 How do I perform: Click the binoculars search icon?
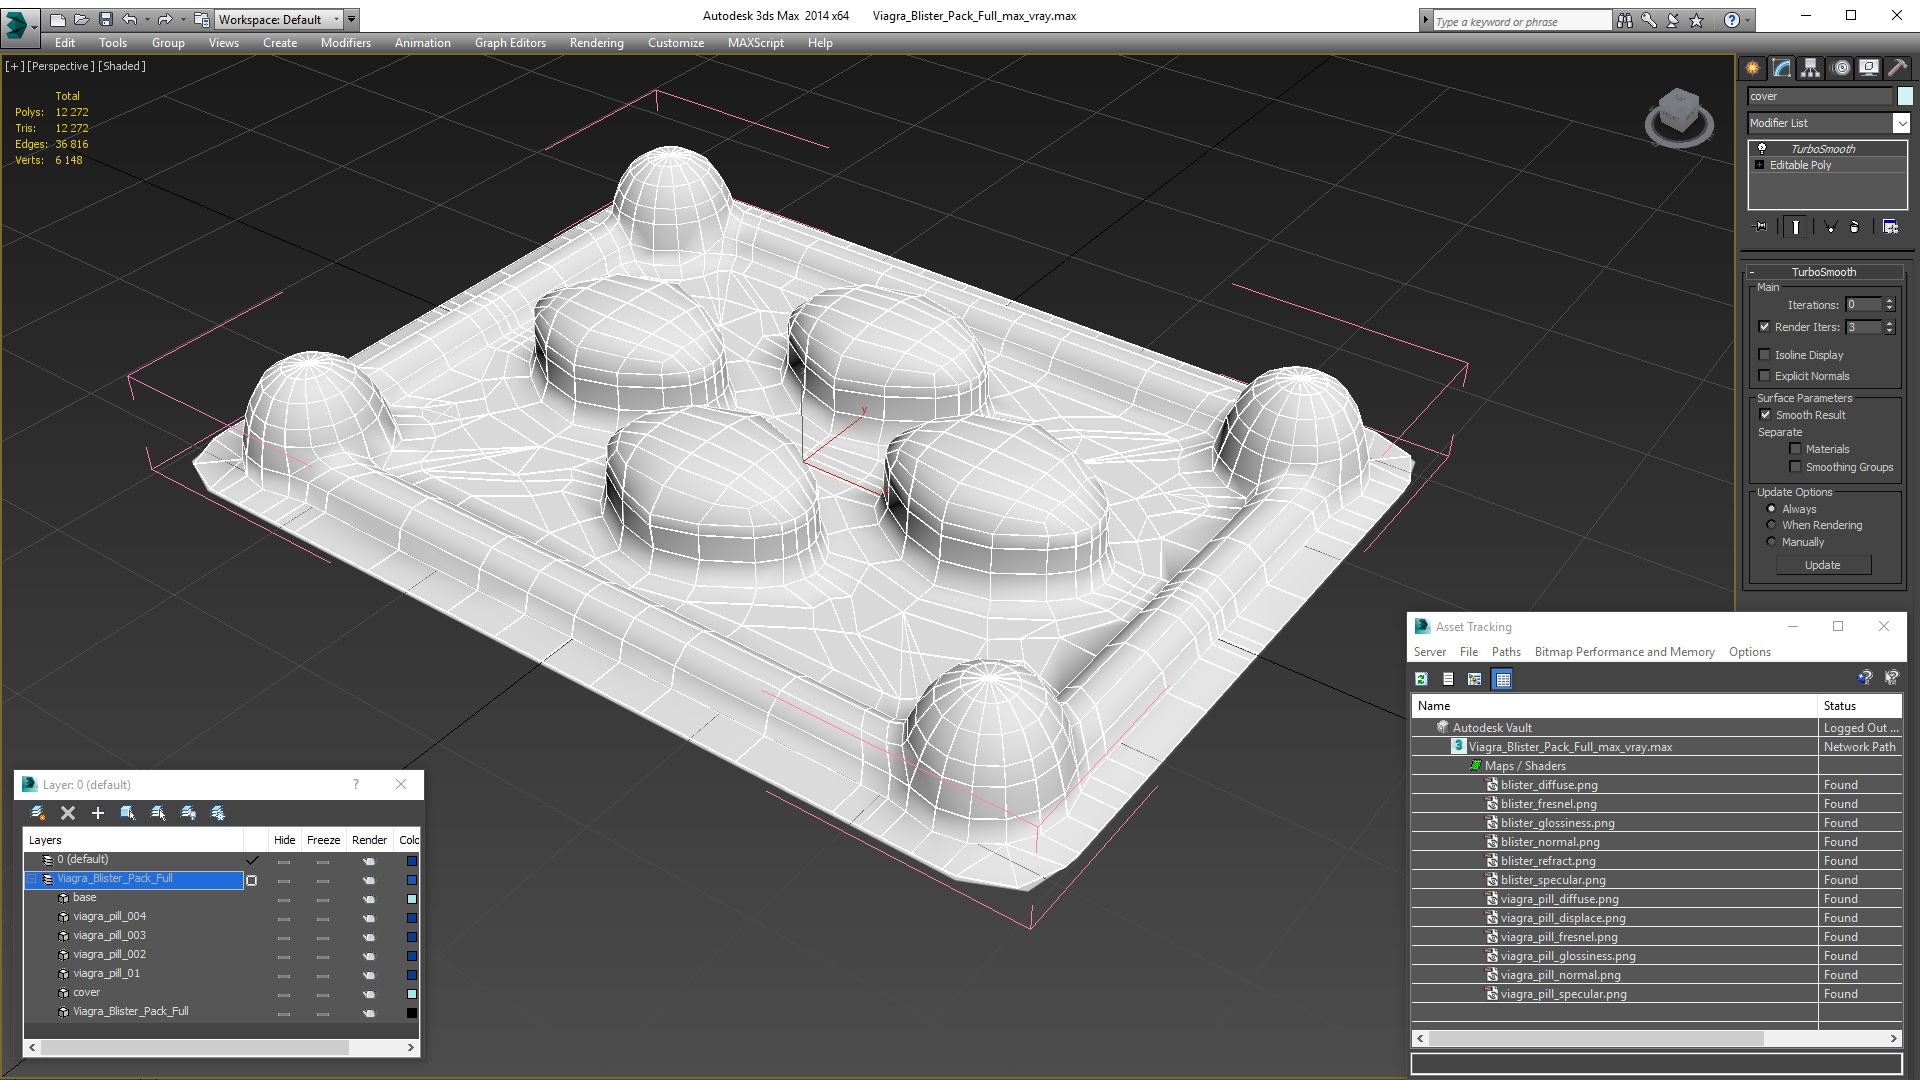click(x=1624, y=20)
